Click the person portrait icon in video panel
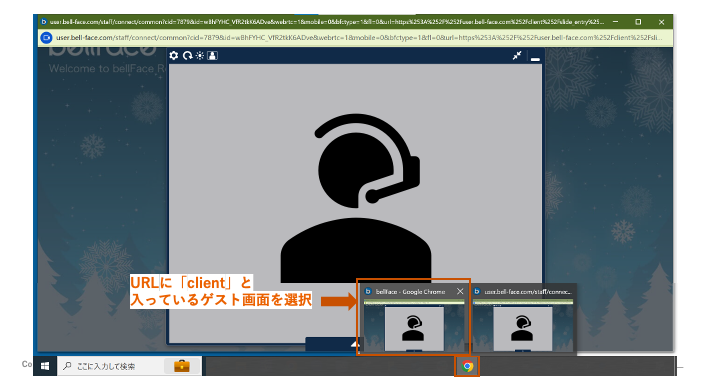Image resolution: width=710 pixels, height=385 pixels. click(212, 55)
